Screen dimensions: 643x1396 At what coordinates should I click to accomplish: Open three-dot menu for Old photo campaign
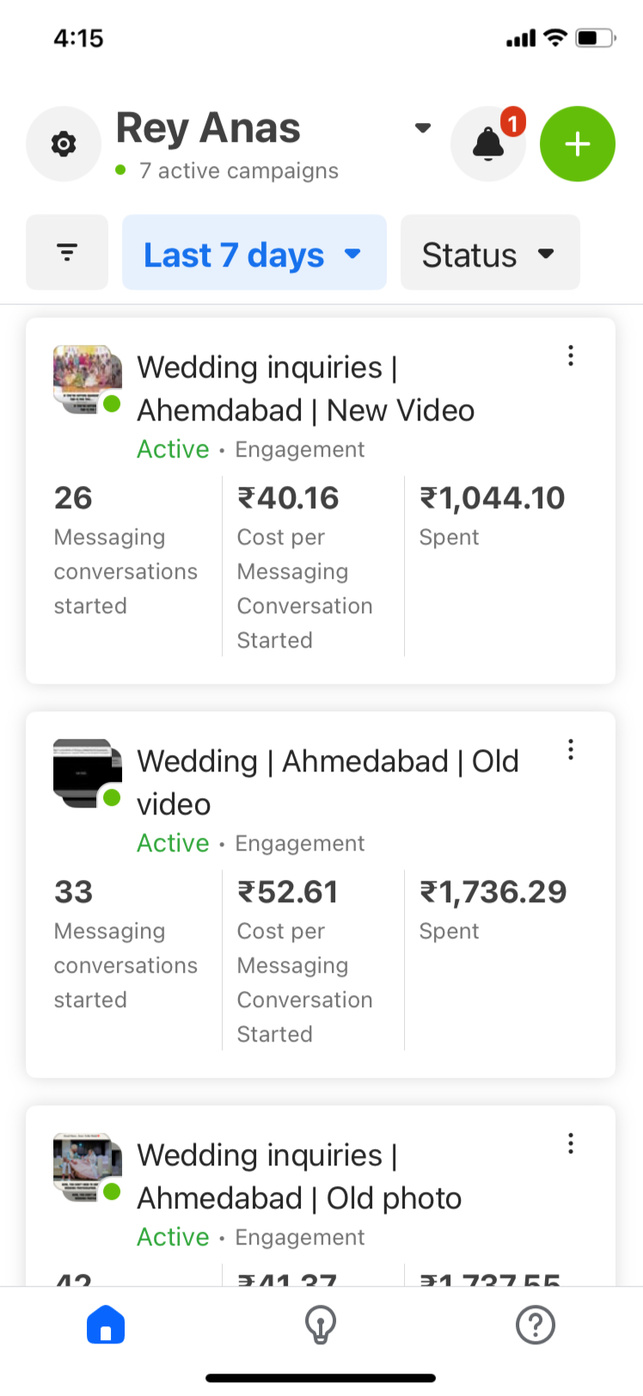click(570, 1143)
